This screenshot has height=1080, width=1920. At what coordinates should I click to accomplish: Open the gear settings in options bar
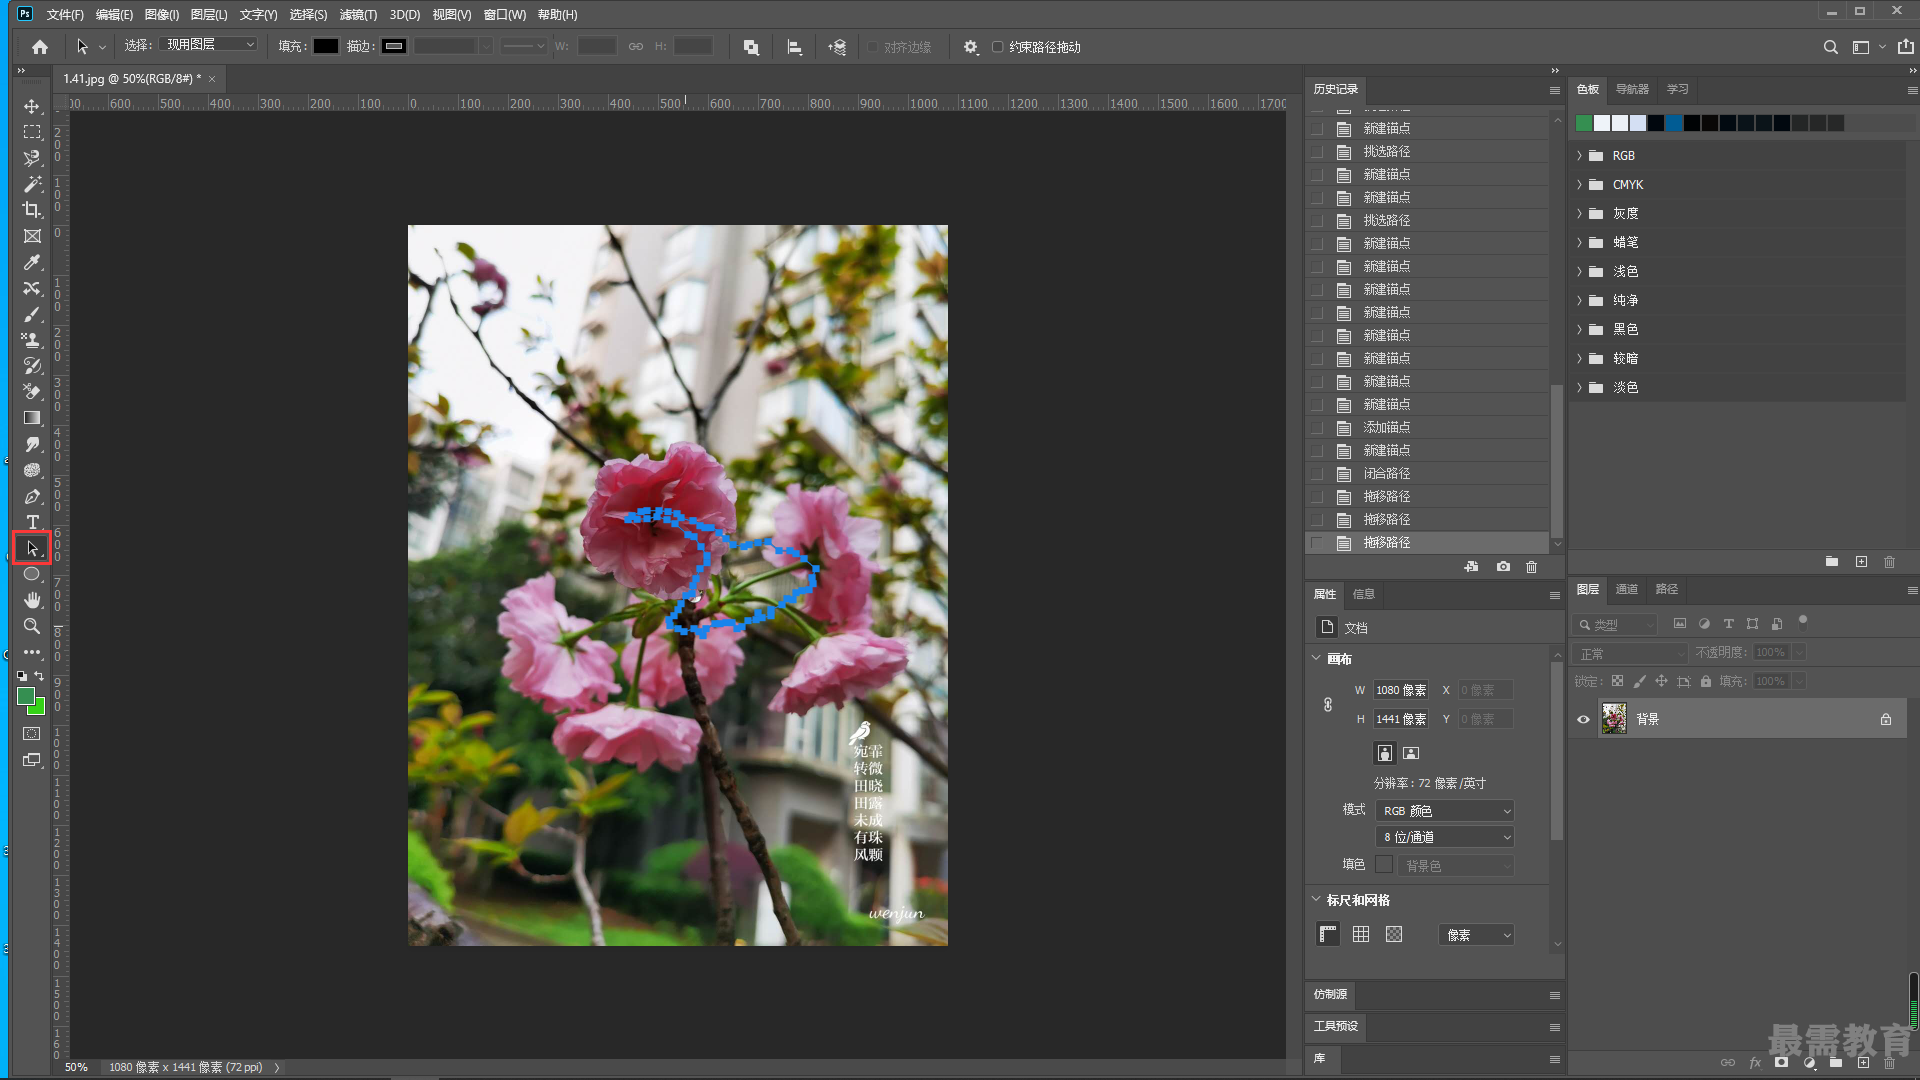[x=970, y=47]
